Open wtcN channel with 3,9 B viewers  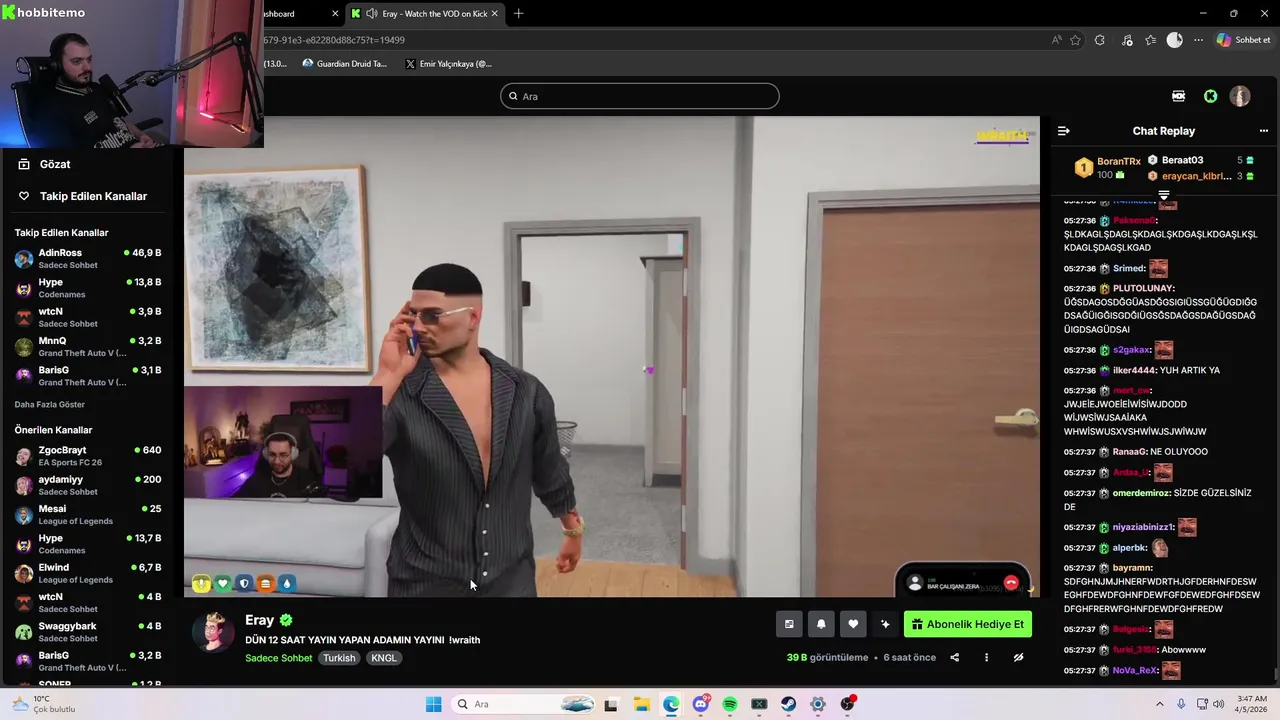coord(88,317)
